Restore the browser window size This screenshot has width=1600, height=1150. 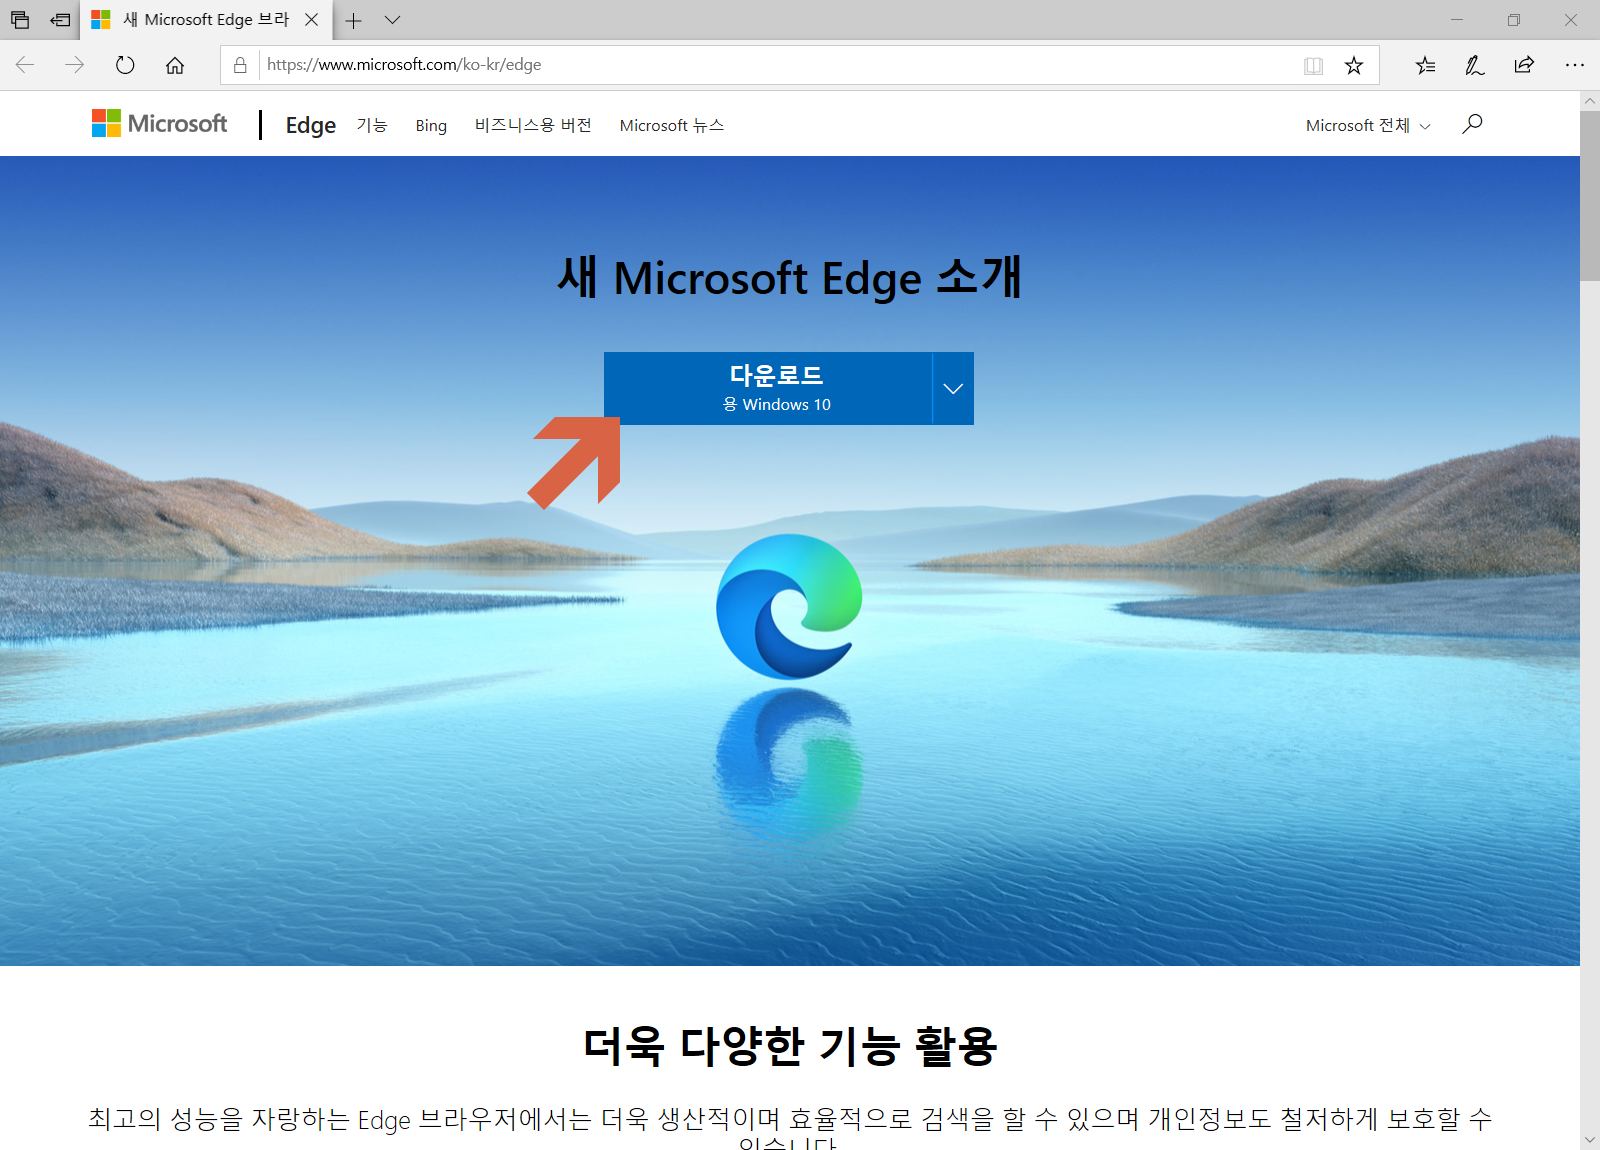pos(1514,20)
